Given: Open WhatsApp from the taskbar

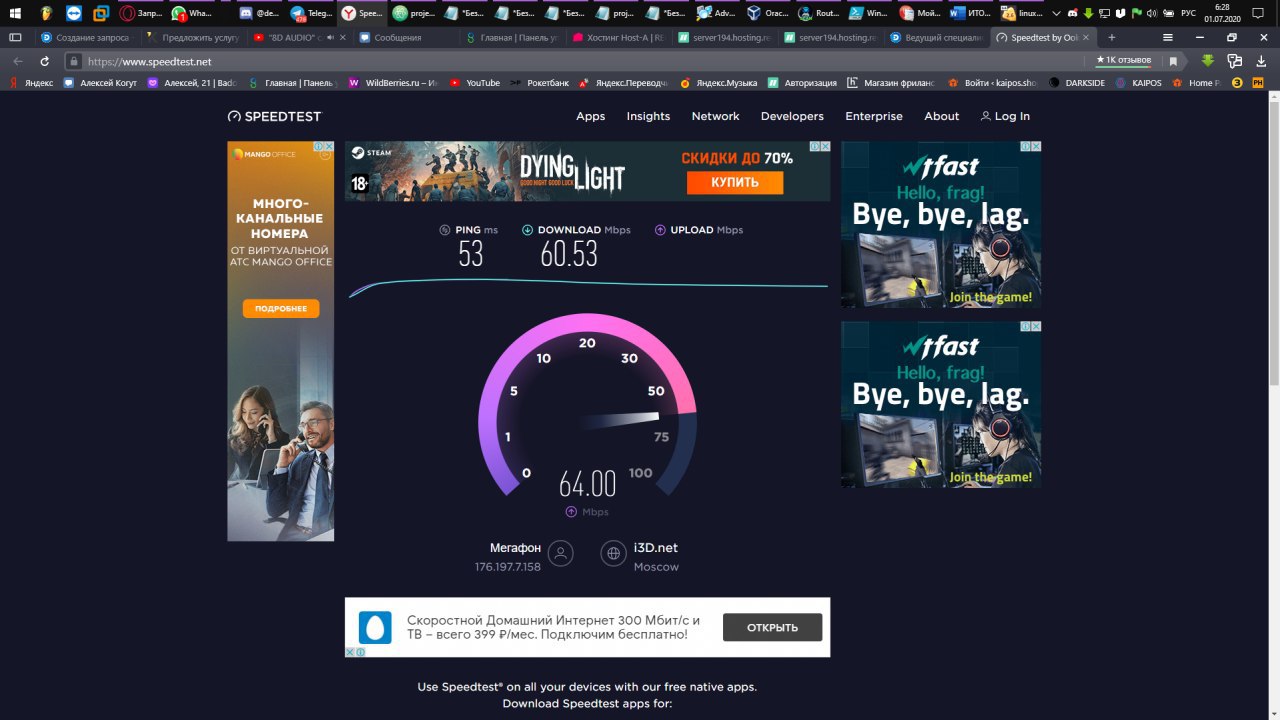Looking at the screenshot, I should 192,13.
